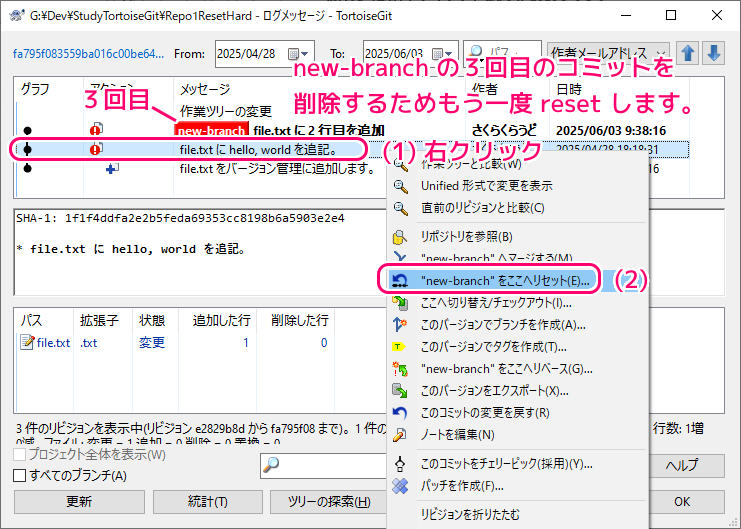Click the new-branch red label
This screenshot has width=741, height=529.
point(212,130)
